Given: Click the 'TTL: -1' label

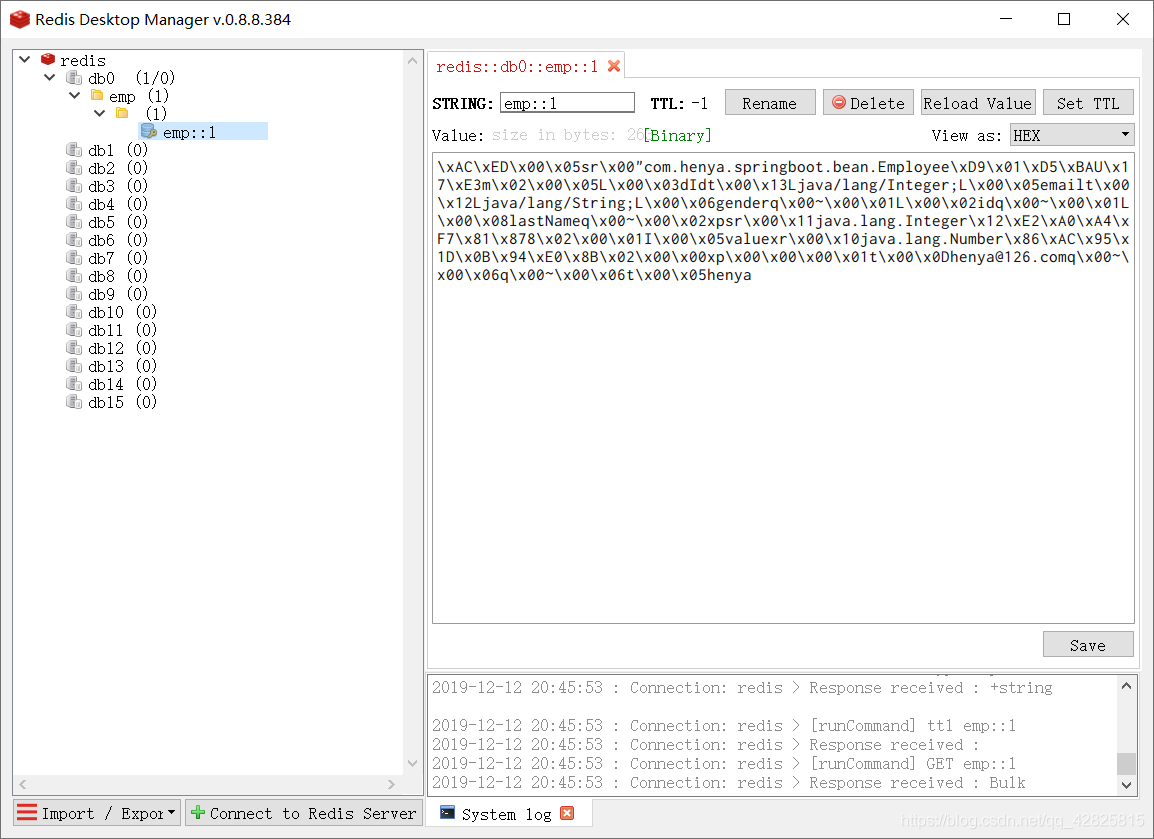Looking at the screenshot, I should coord(679,104).
